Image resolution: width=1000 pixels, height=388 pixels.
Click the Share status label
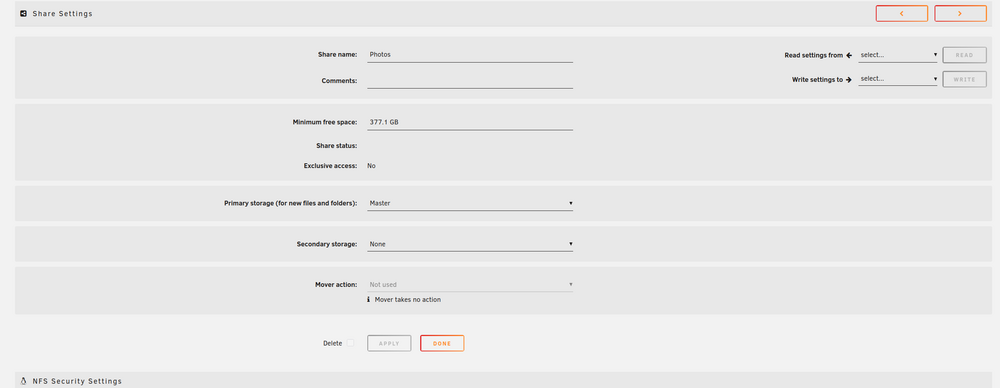click(337, 146)
